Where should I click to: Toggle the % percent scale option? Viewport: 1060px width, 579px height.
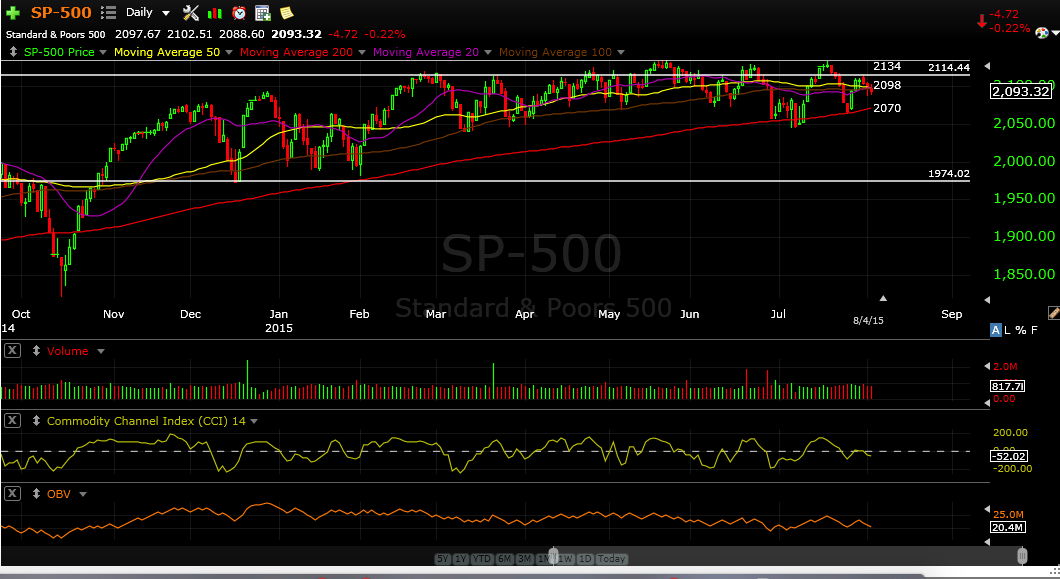1020,330
